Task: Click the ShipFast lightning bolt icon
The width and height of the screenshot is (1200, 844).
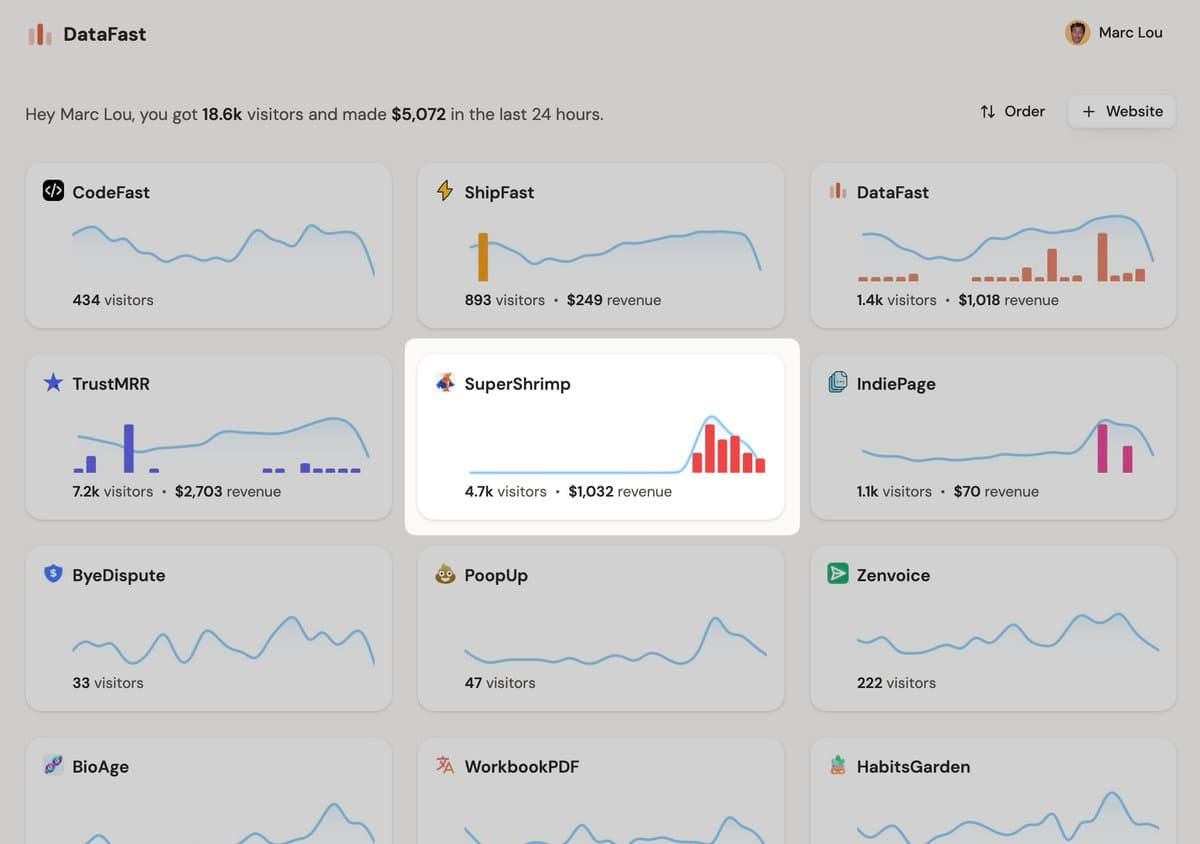Action: point(445,191)
